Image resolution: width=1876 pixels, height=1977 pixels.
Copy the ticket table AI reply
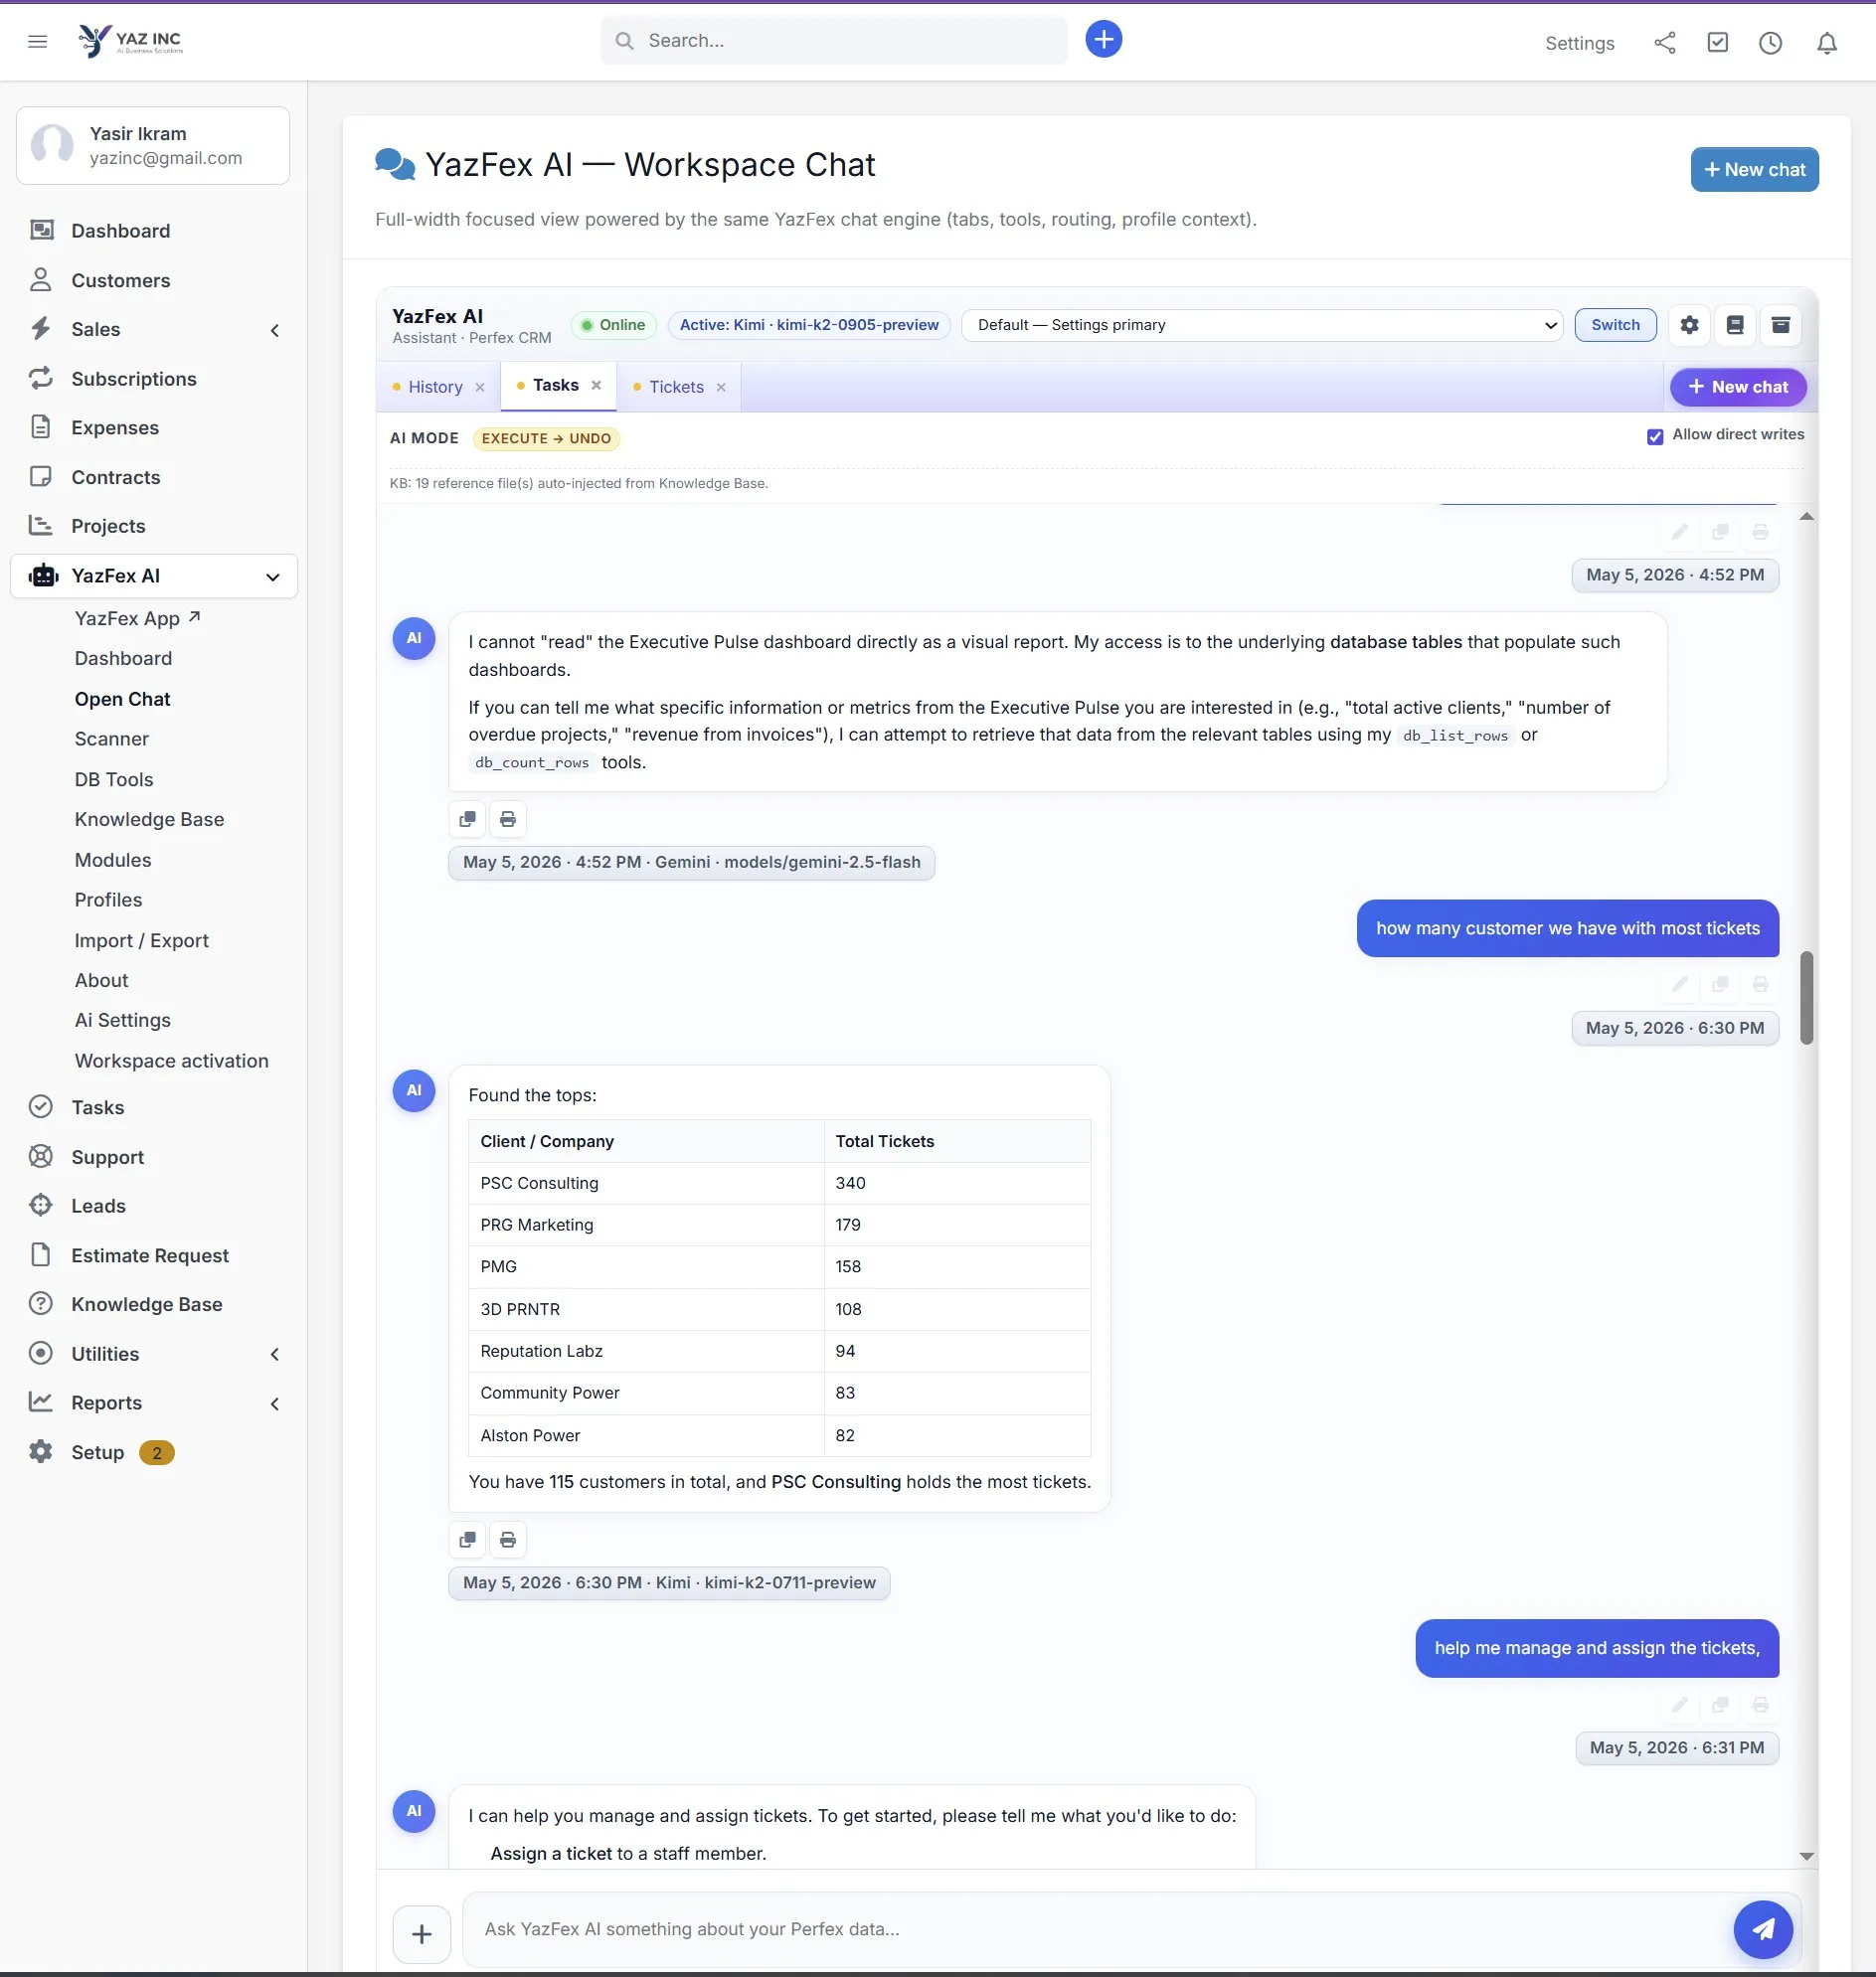tap(467, 1539)
